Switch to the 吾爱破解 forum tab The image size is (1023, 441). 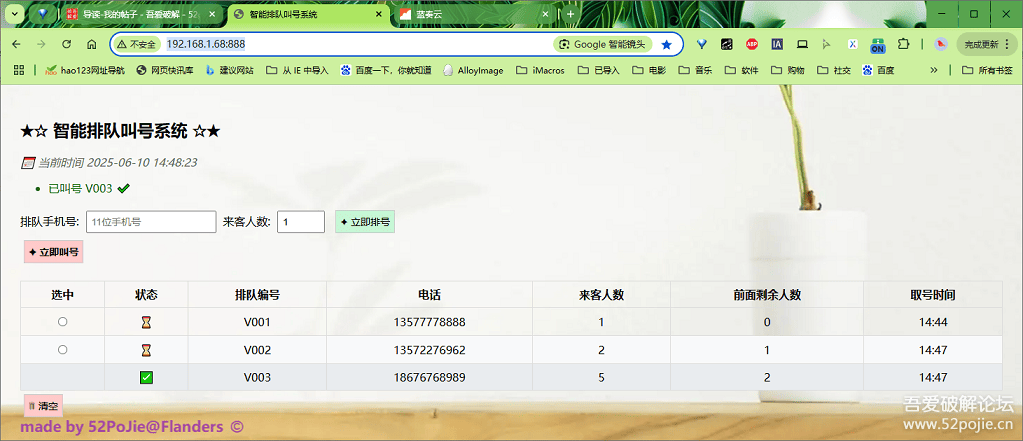point(140,15)
